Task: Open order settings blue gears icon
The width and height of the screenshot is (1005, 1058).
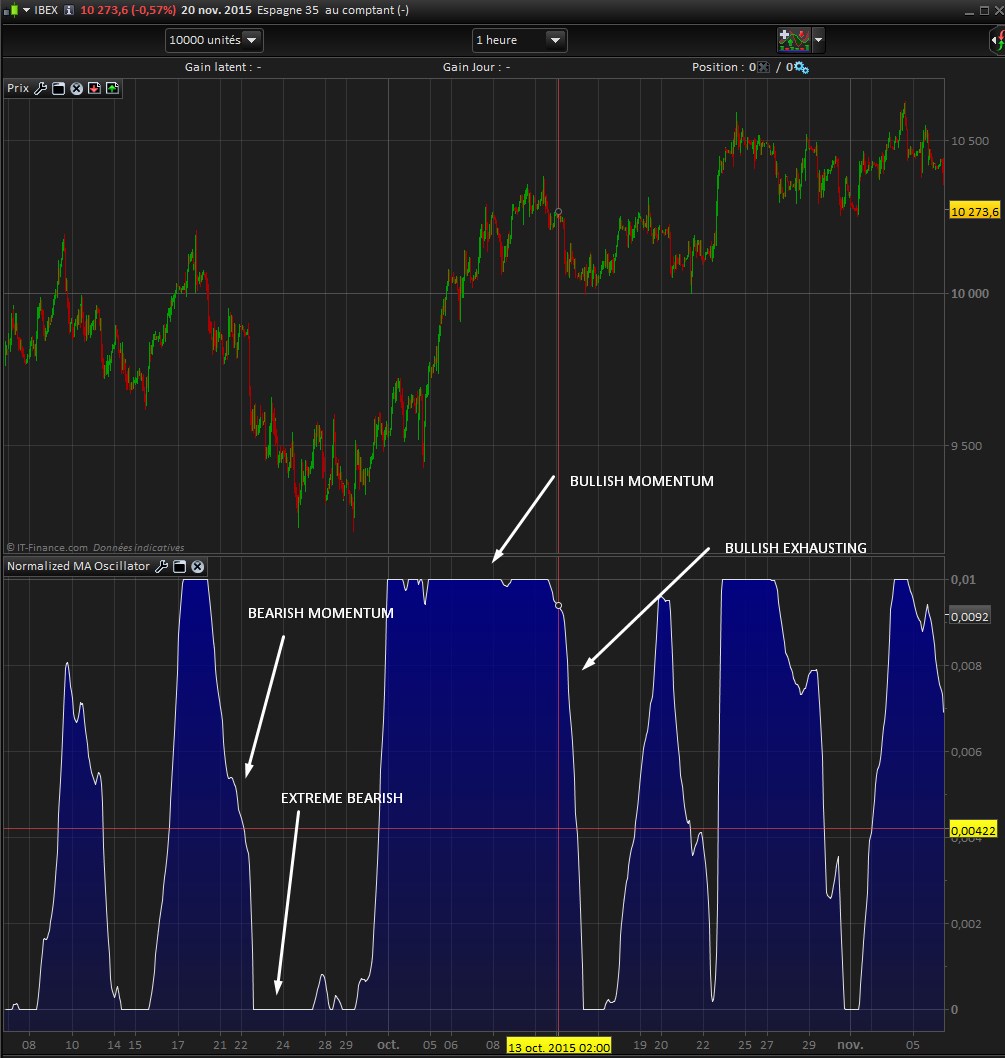Action: point(801,67)
